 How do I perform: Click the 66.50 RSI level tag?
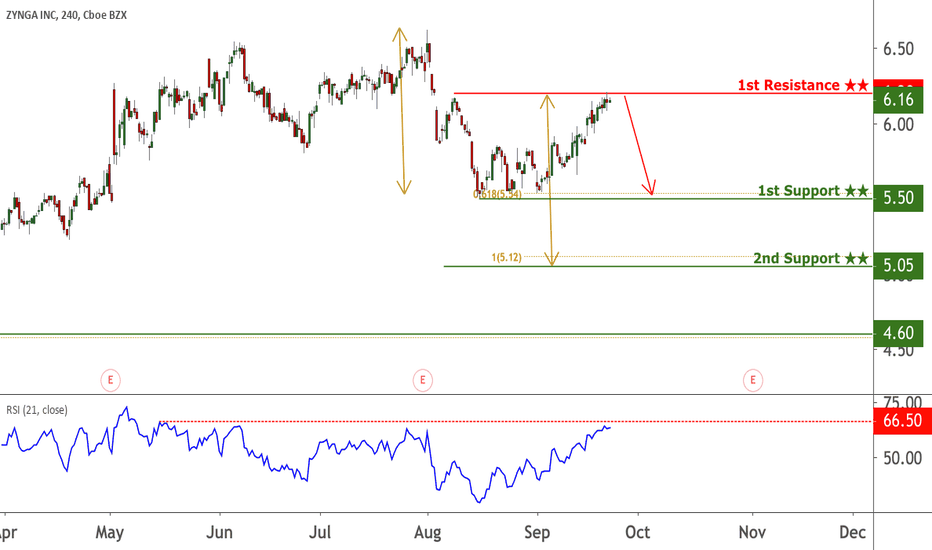pyautogui.click(x=902, y=421)
